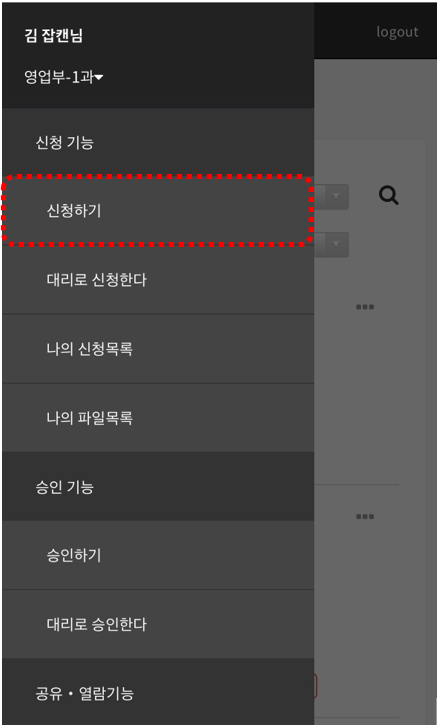
Task: Expand the 공유・열람기능 section header
Action: coord(158,692)
